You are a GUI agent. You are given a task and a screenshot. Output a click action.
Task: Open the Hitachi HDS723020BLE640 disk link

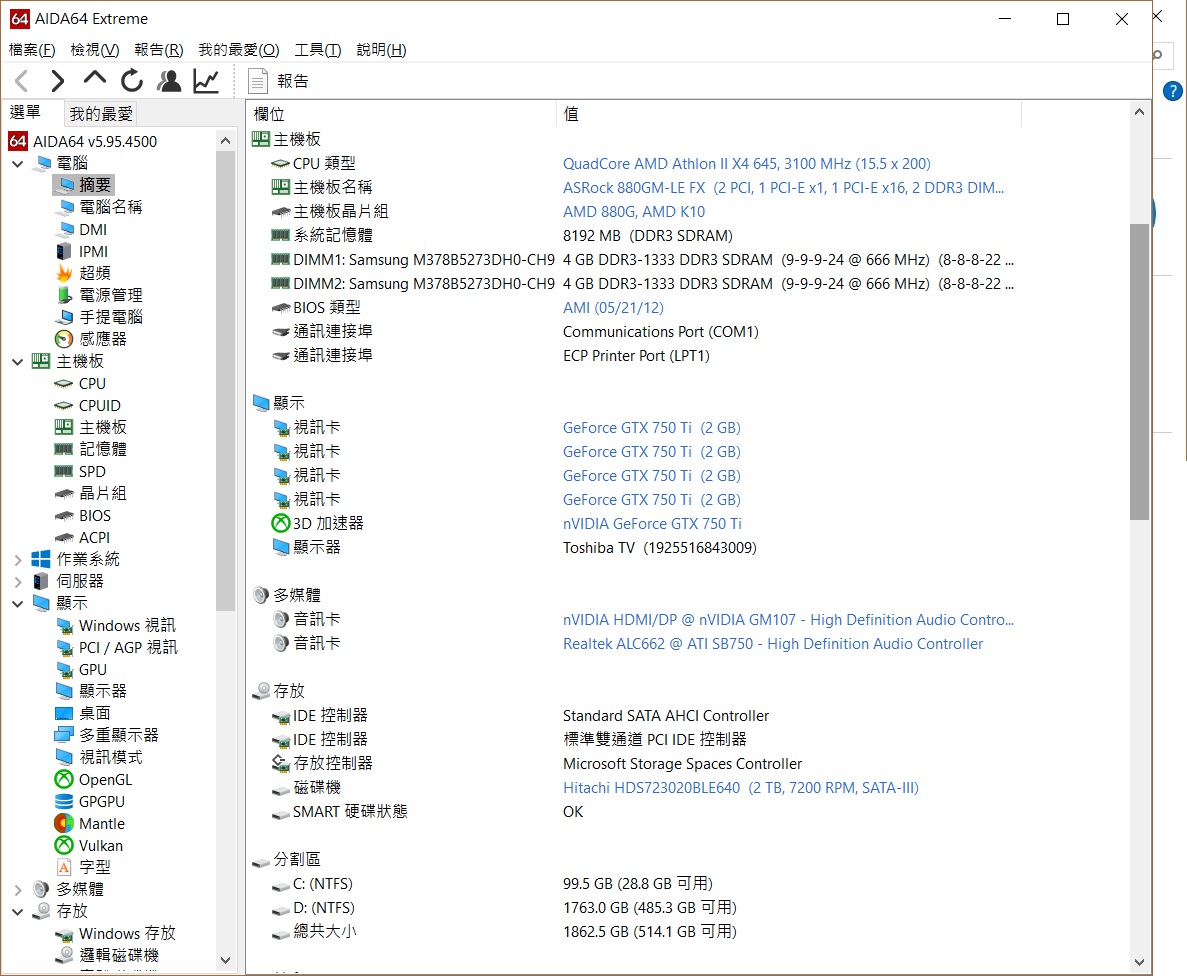point(740,788)
